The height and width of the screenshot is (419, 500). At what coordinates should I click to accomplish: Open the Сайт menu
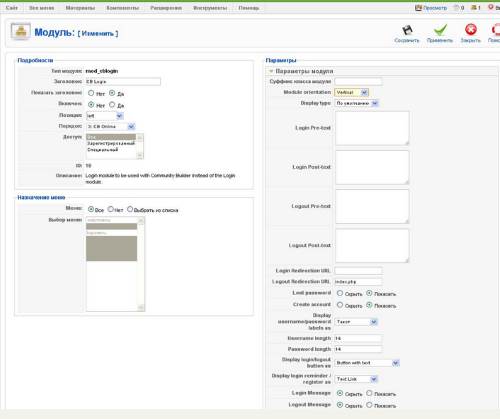(x=12, y=8)
